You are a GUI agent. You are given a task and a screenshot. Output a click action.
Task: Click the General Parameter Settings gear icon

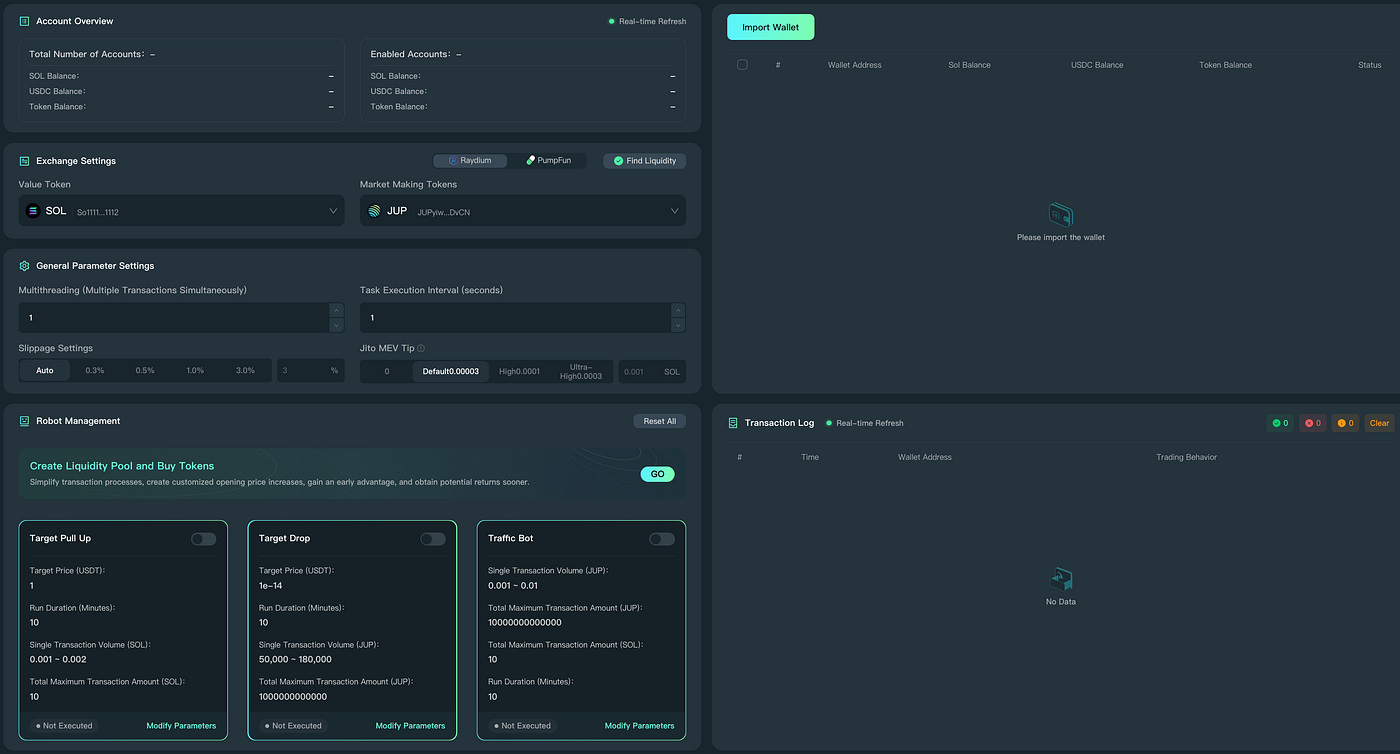(x=25, y=266)
